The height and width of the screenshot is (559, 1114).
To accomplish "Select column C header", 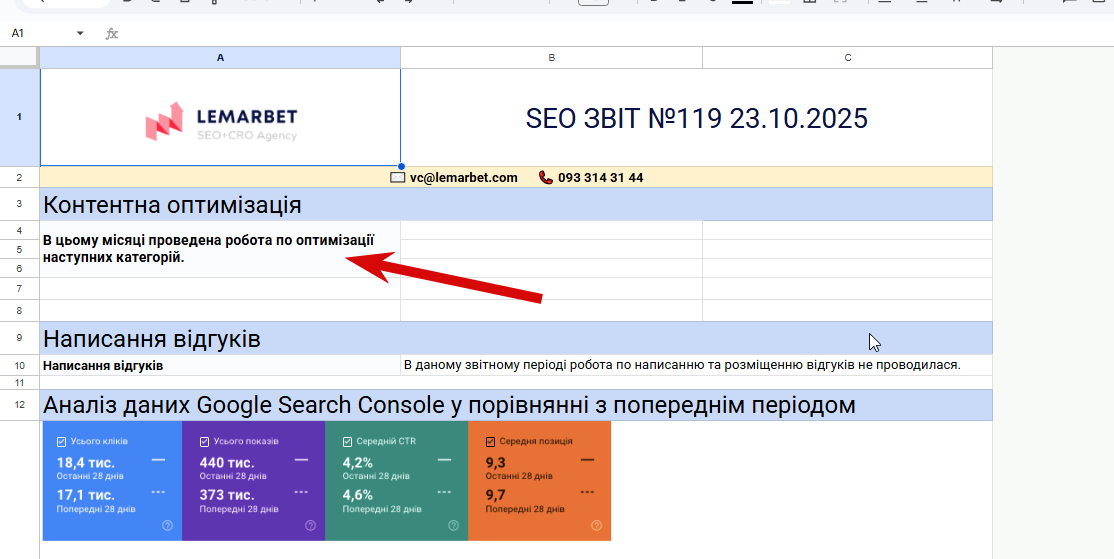I will (848, 58).
